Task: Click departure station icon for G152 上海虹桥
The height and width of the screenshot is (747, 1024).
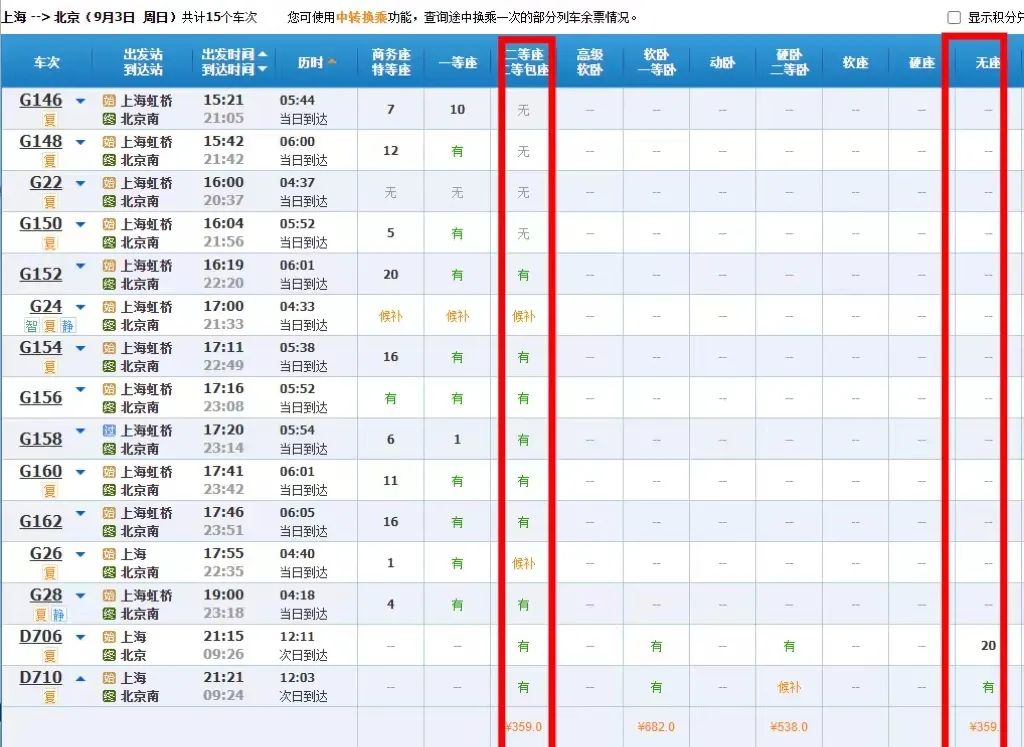Action: pos(109,266)
